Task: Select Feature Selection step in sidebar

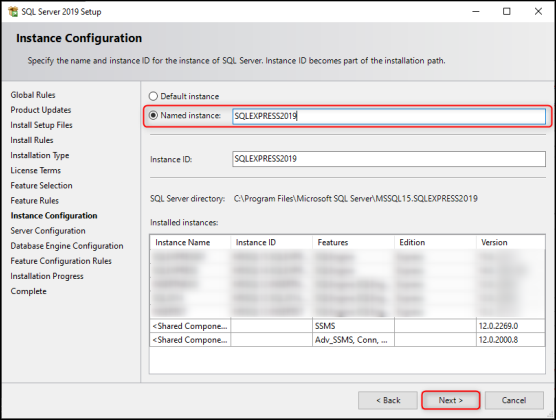Action: point(41,186)
